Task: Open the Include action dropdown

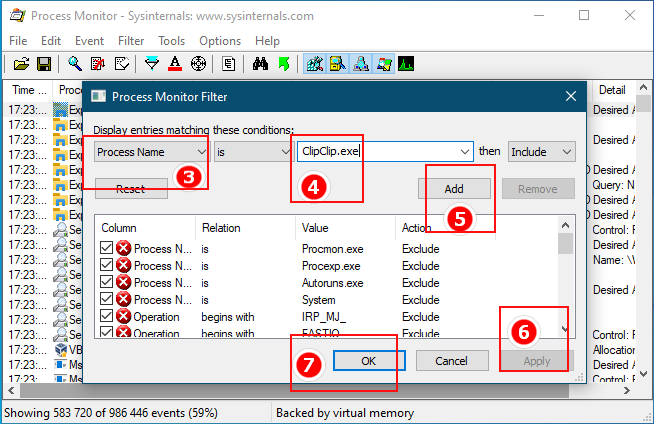Action: coord(541,152)
